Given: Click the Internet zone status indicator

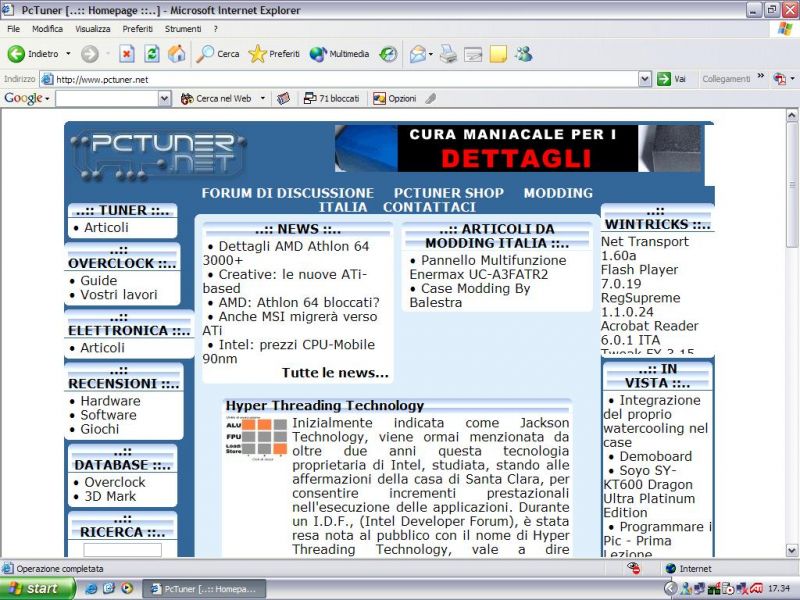Looking at the screenshot, I should pos(689,568).
